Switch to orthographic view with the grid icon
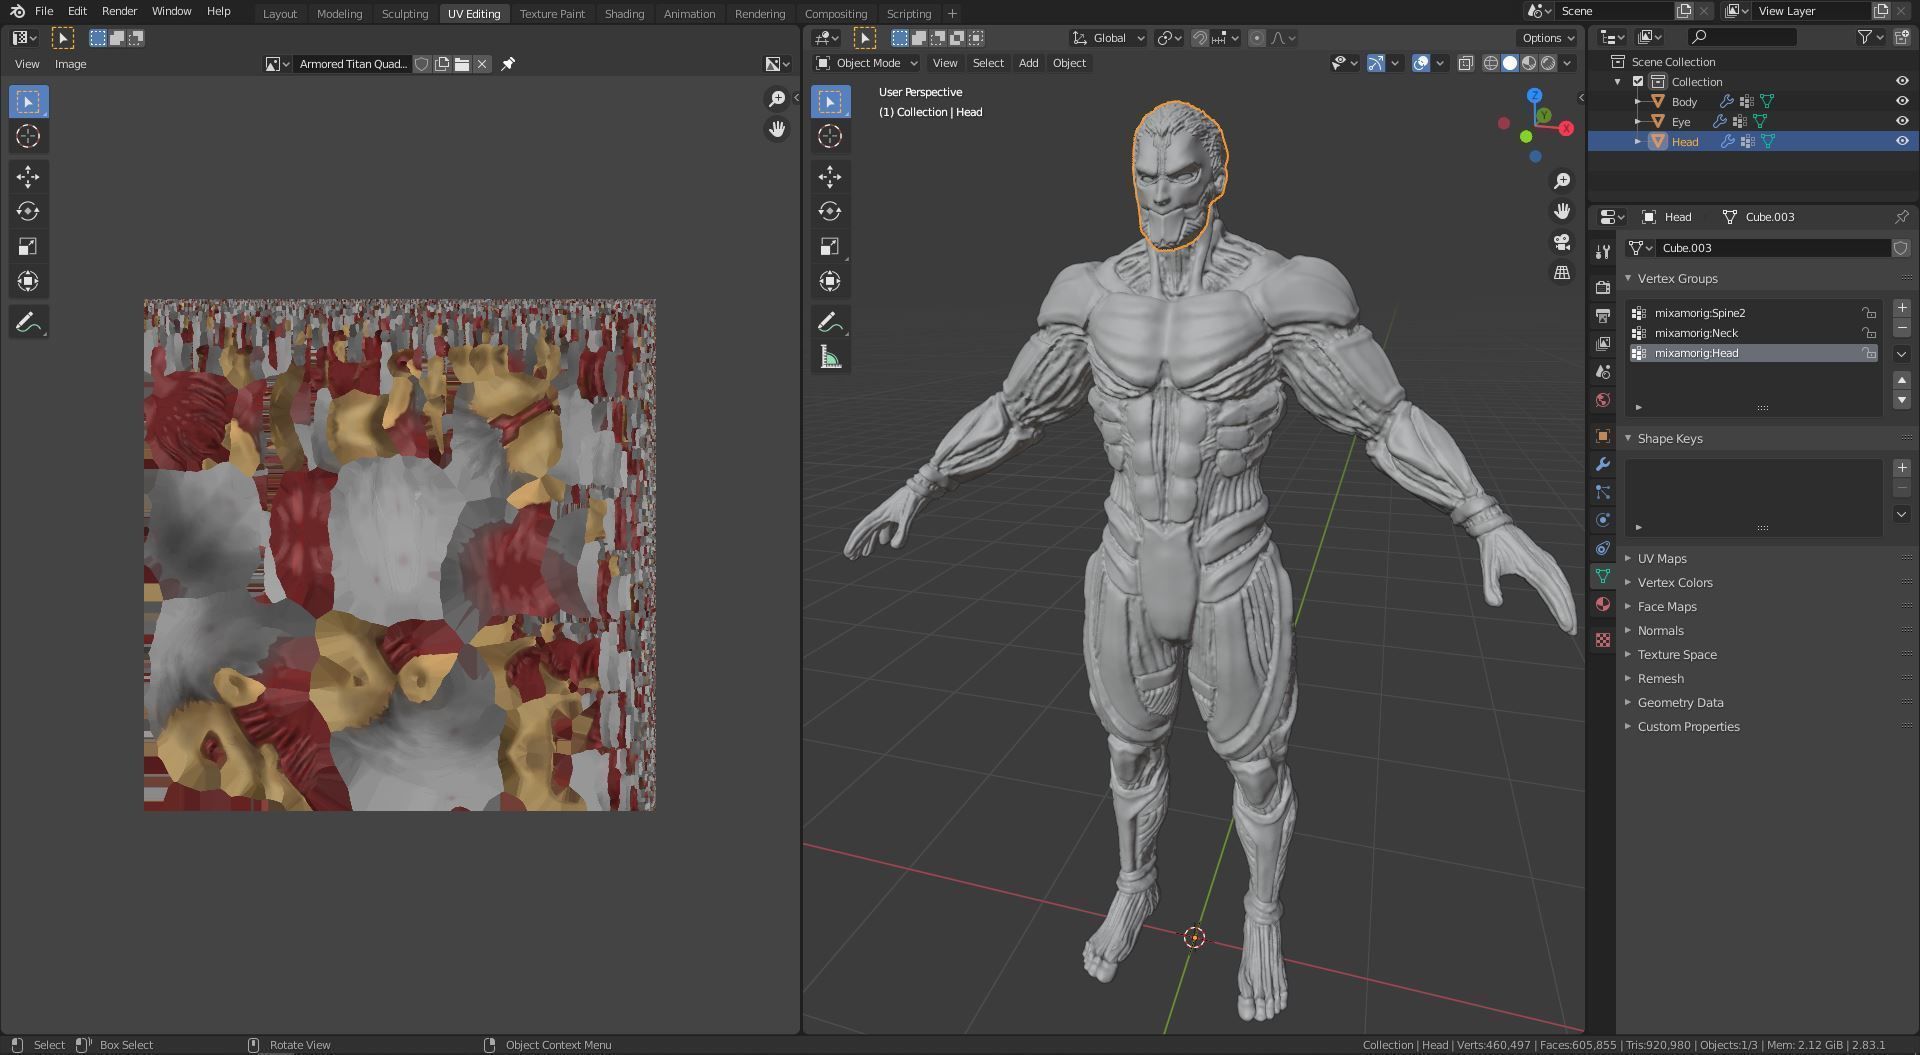 1562,273
